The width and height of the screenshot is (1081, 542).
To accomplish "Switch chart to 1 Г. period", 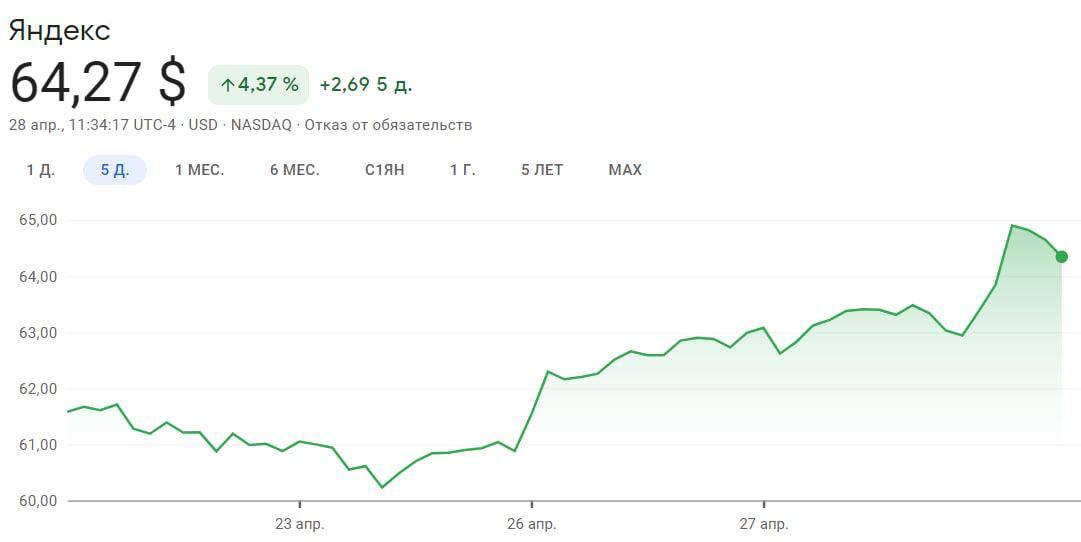I will [x=462, y=170].
